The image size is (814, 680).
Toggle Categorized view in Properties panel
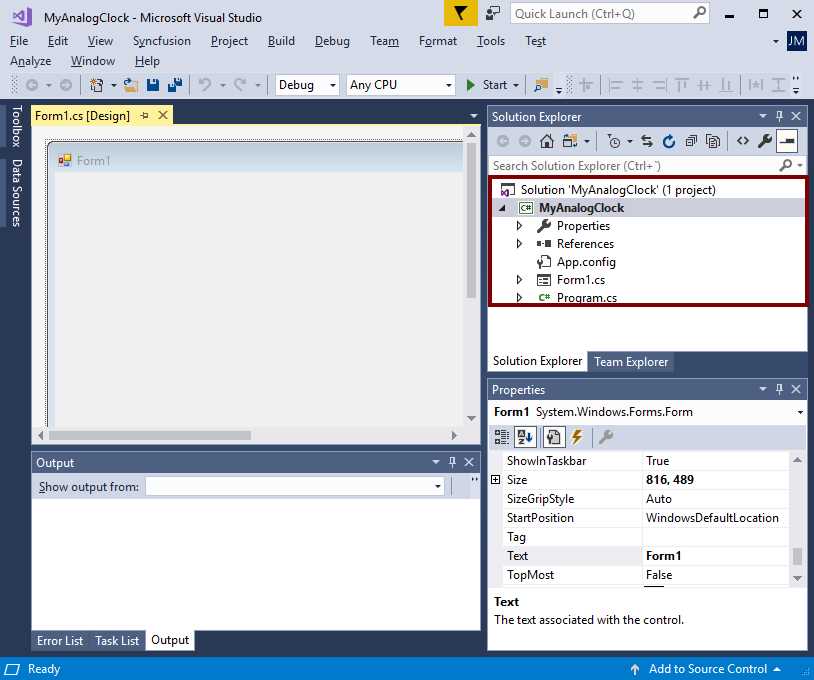[x=502, y=437]
